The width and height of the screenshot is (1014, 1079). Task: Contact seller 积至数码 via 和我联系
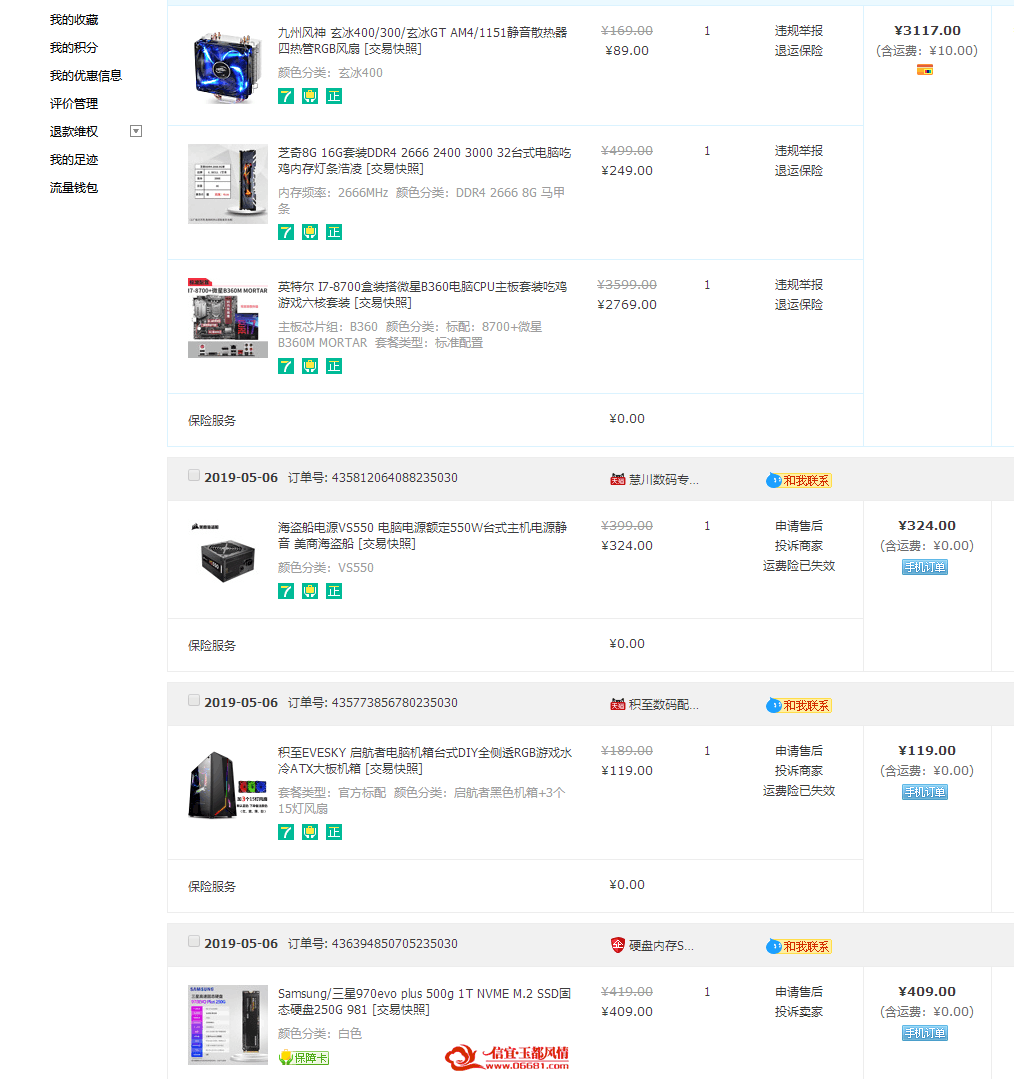tap(799, 705)
